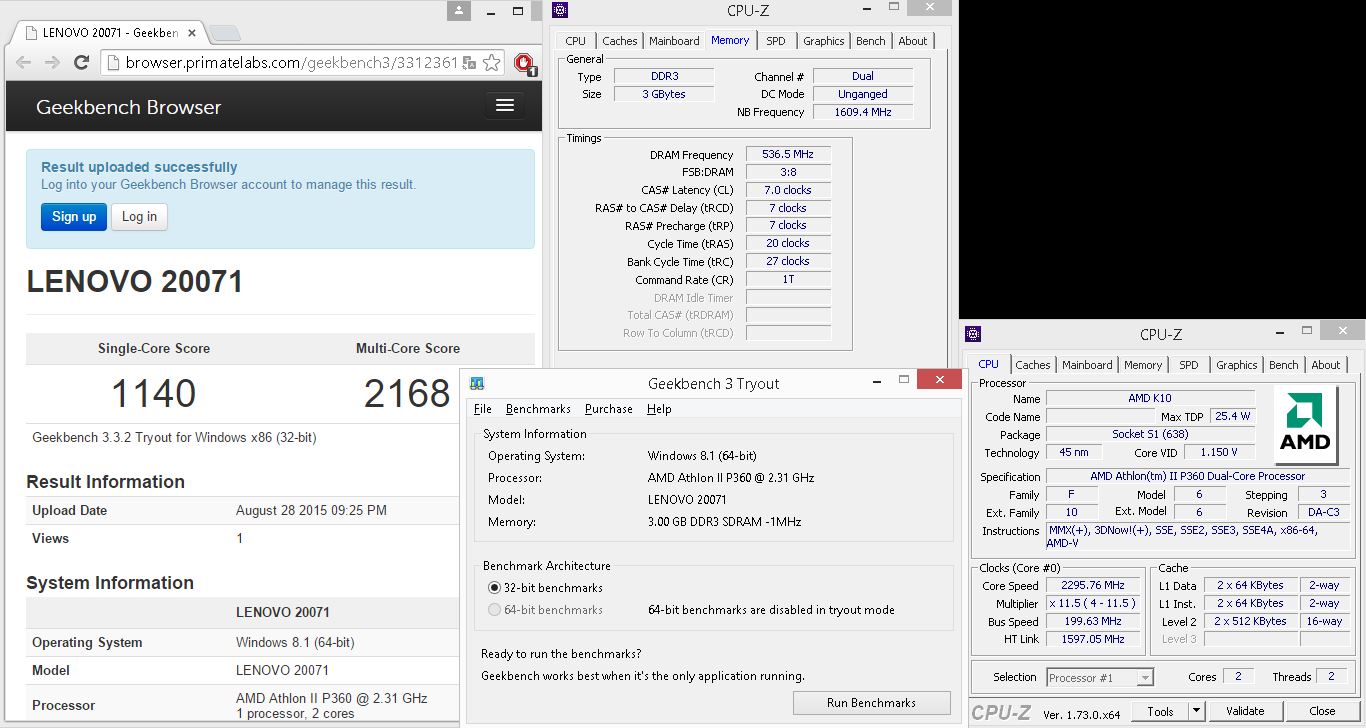The width and height of the screenshot is (1366, 728).
Task: Start the test with Run Benchmarks
Action: pos(871,703)
